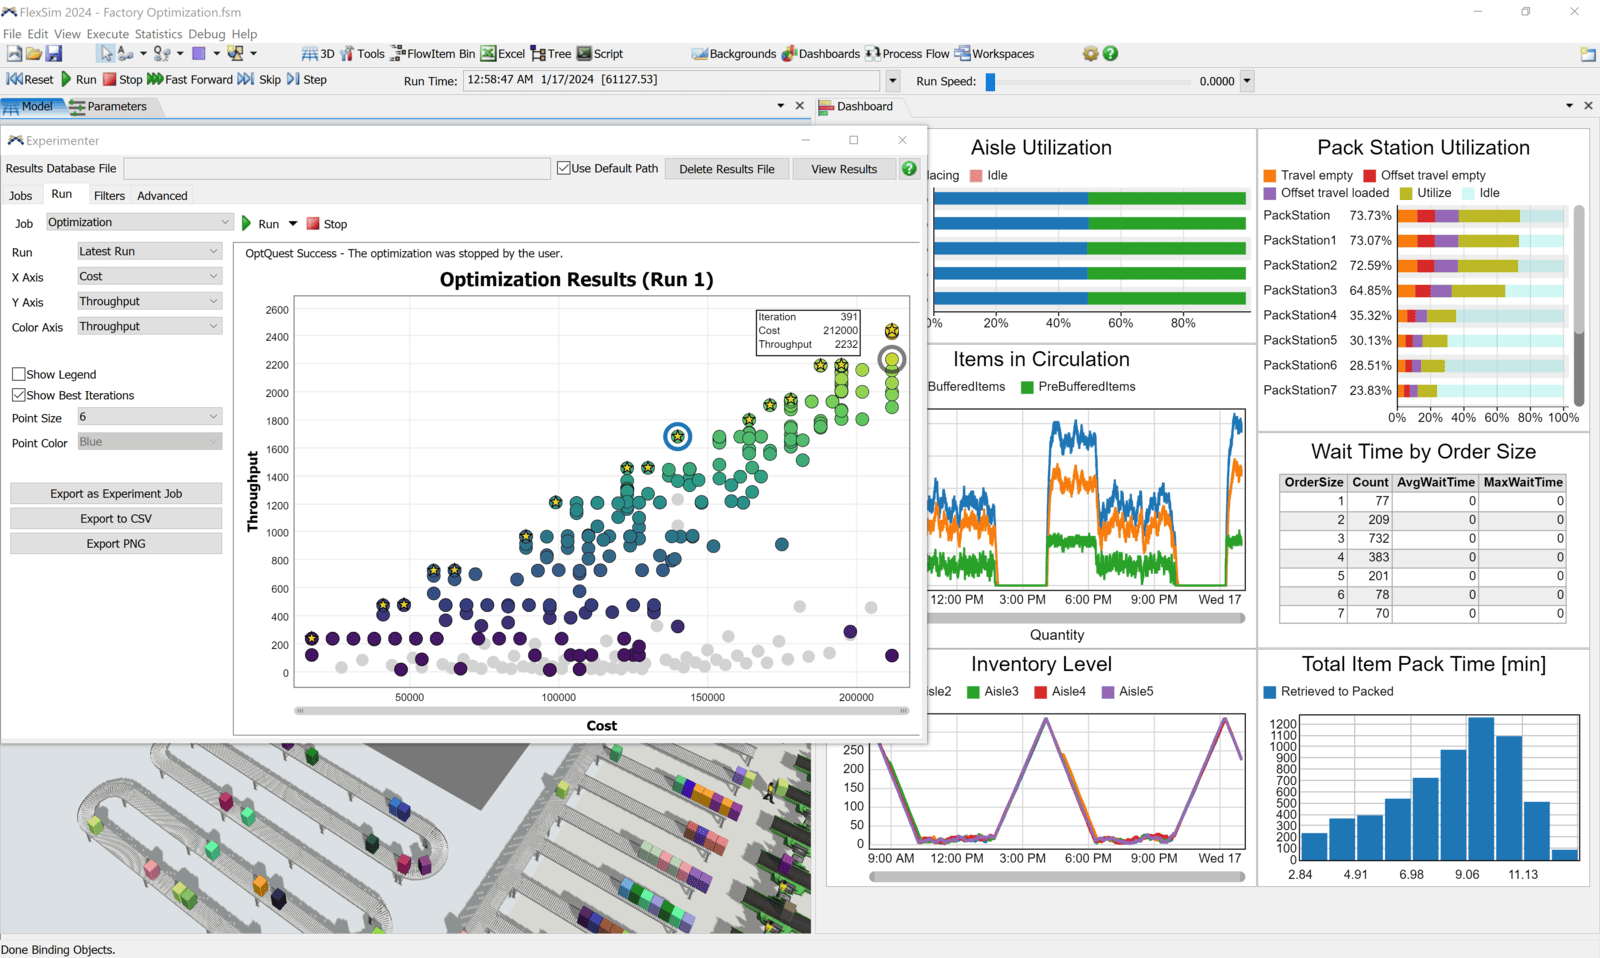Viewport: 1600px width, 958px height.
Task: Switch to the Filters tab
Action: [x=109, y=196]
